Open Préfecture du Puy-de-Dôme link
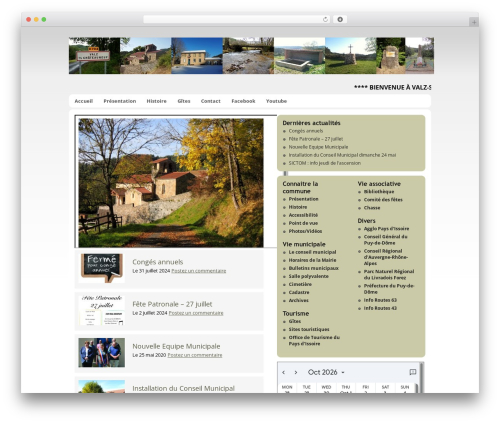 (x=389, y=289)
